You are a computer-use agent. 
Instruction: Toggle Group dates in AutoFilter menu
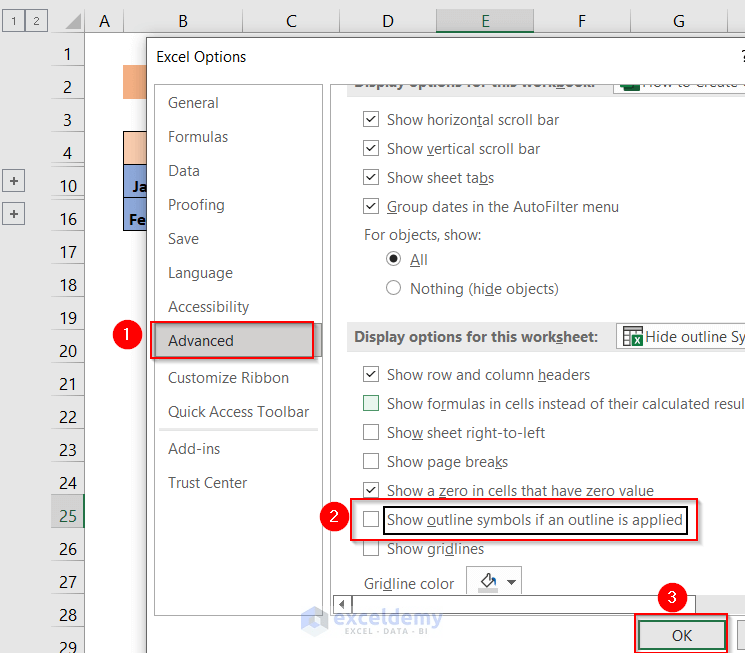pyautogui.click(x=371, y=206)
